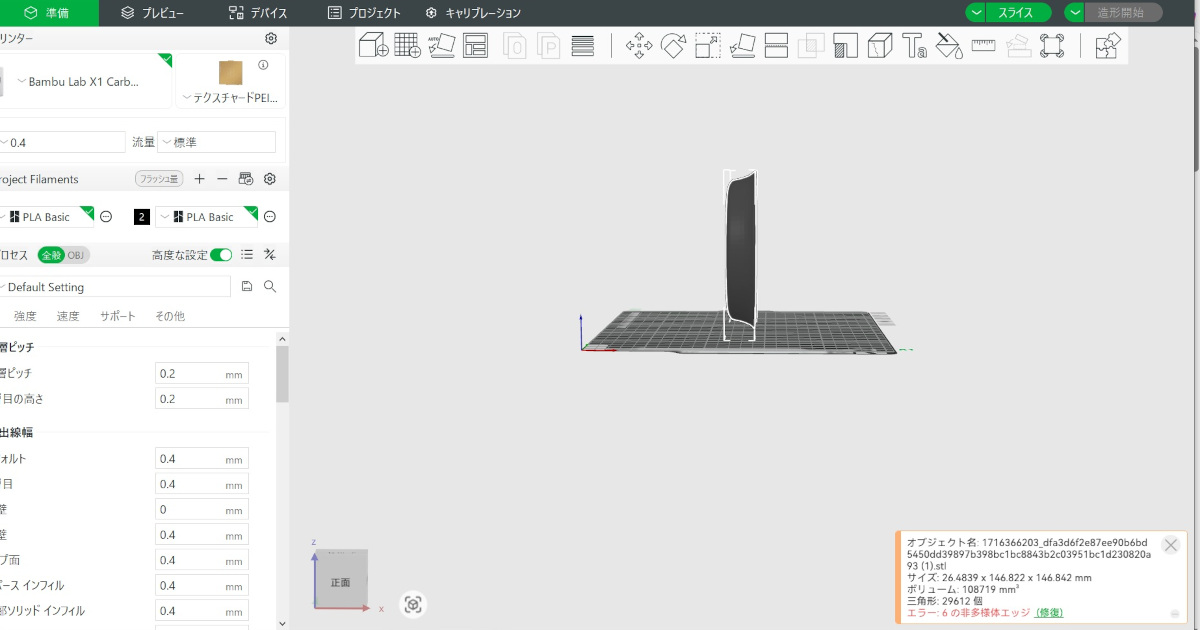The height and width of the screenshot is (630, 1200).
Task: Toggle the 高度な設定 advanced settings switch
Action: tap(221, 255)
